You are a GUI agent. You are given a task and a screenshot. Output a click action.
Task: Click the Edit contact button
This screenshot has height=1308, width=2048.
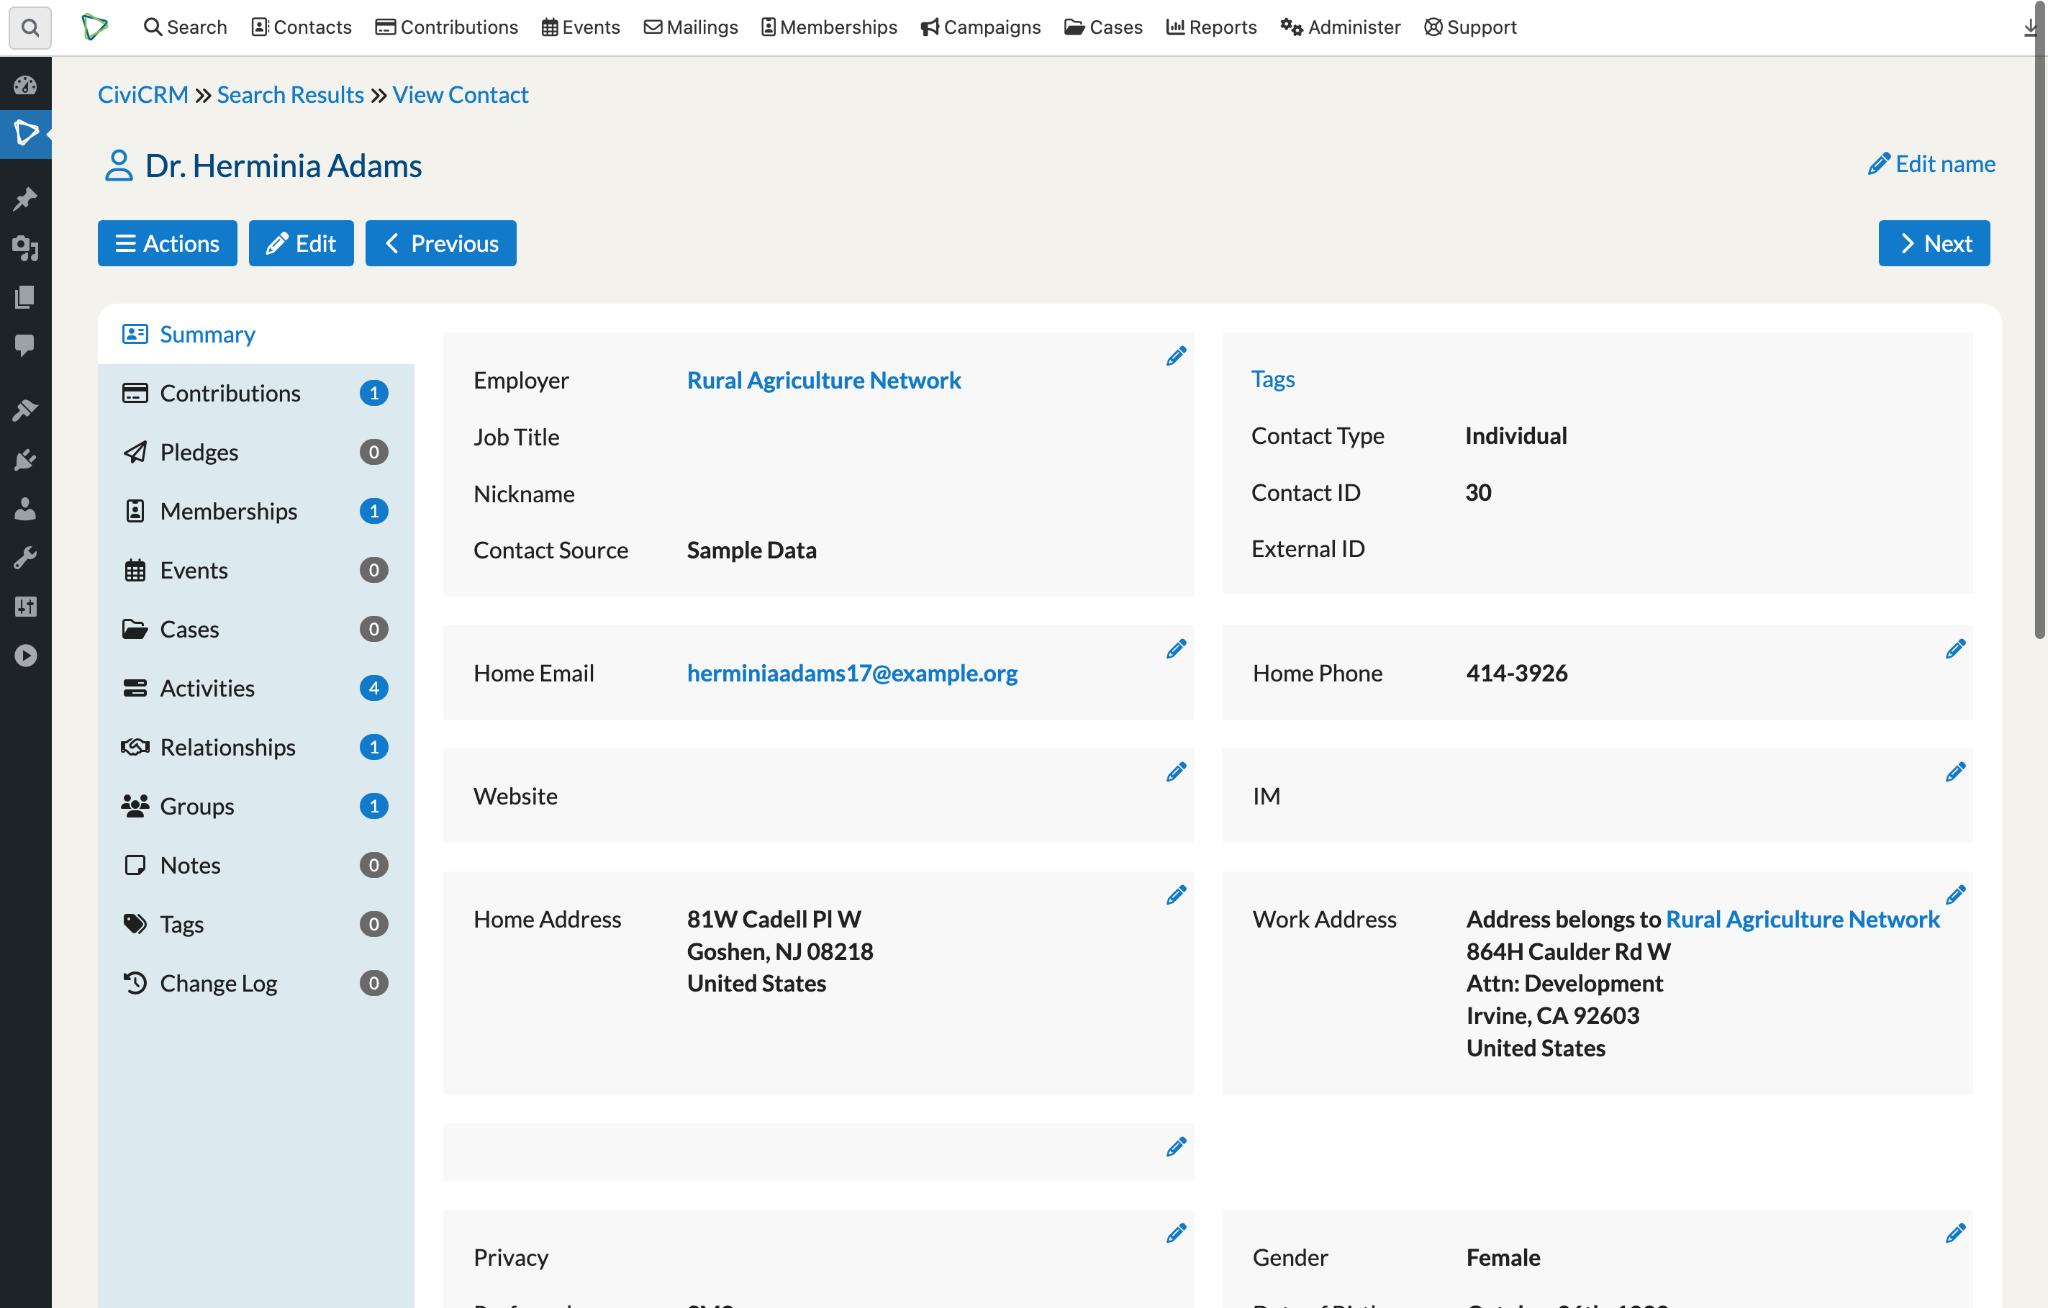coord(301,243)
